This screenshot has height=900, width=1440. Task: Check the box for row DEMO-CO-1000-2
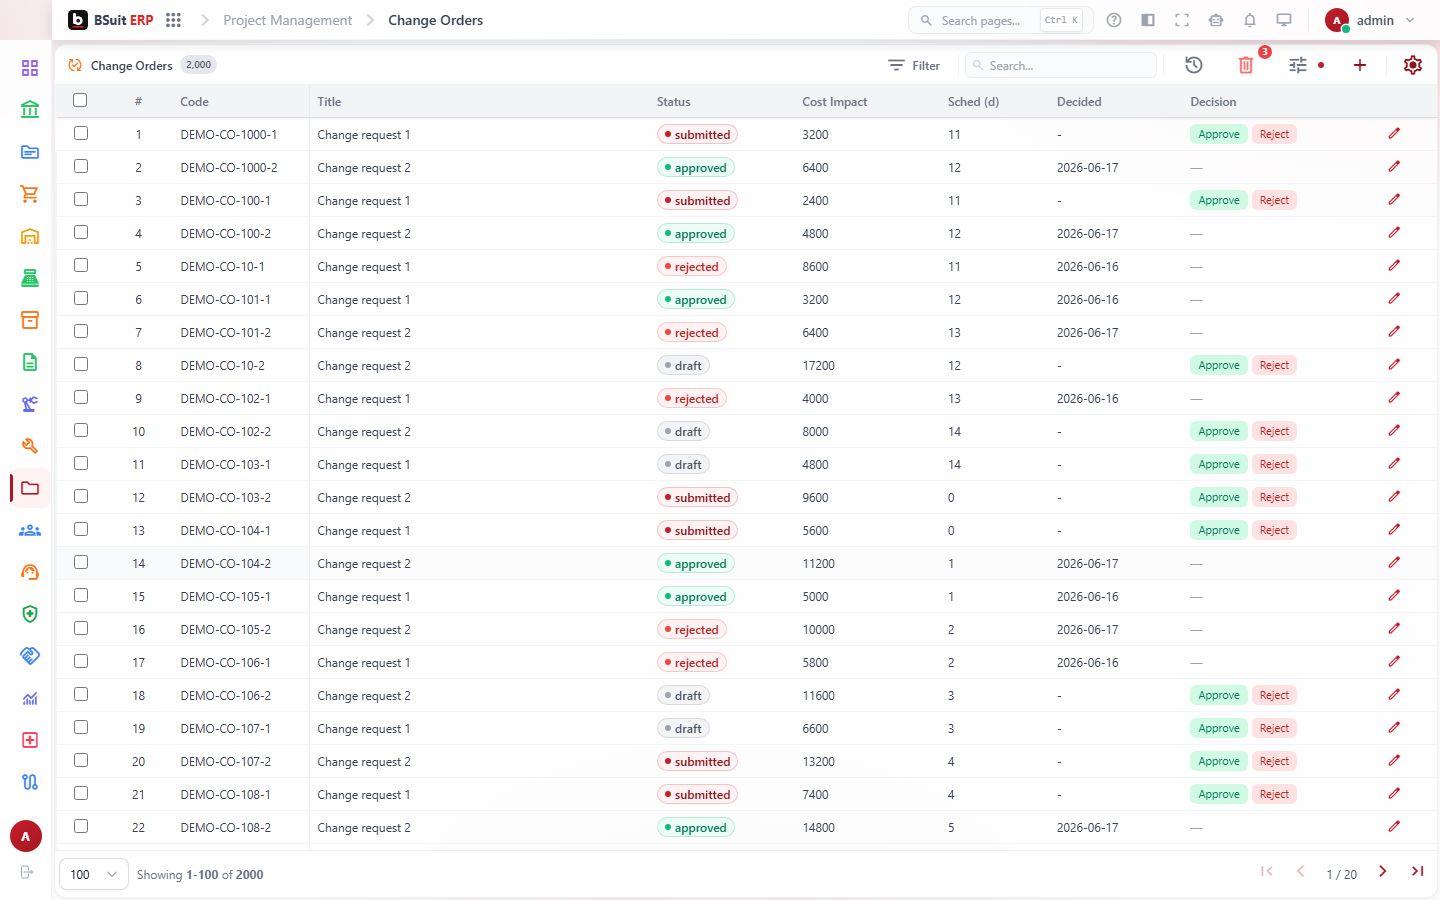81,166
